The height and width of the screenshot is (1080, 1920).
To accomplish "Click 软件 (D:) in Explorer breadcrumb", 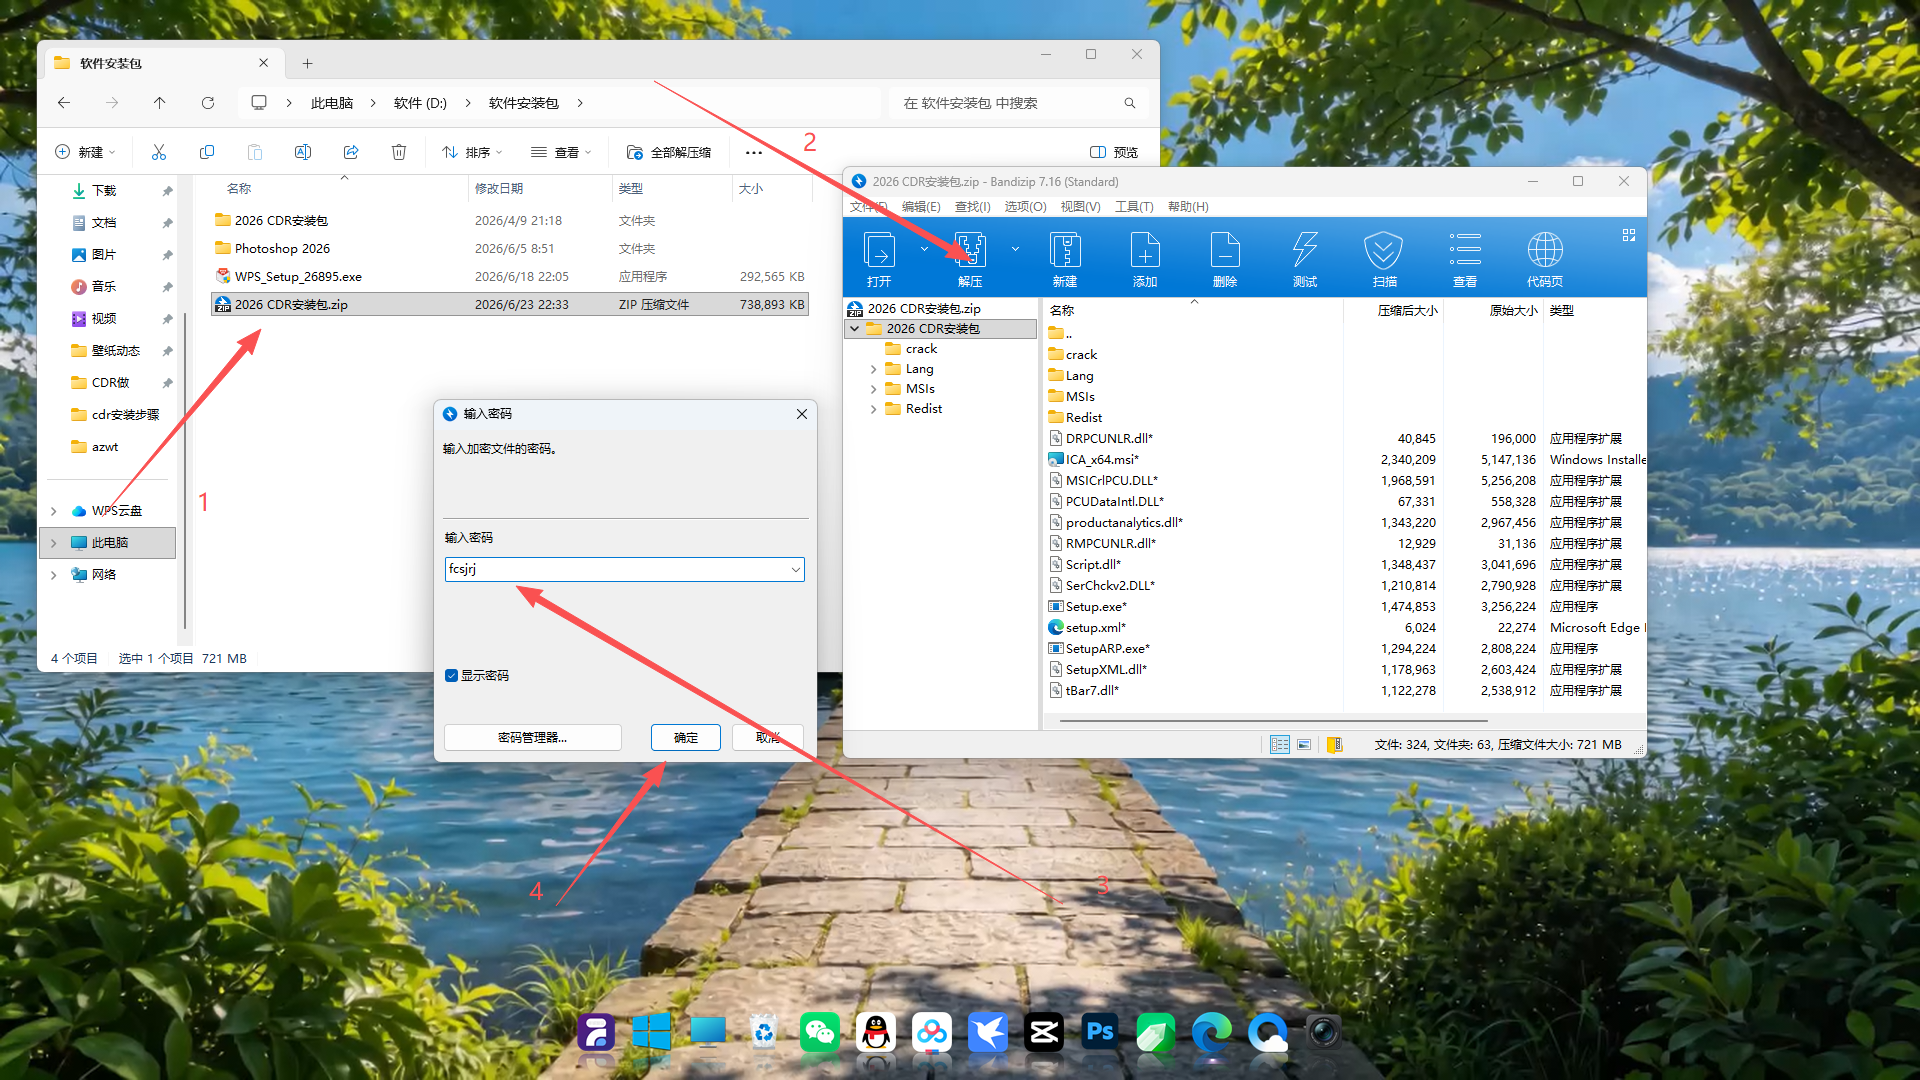I will tap(420, 103).
